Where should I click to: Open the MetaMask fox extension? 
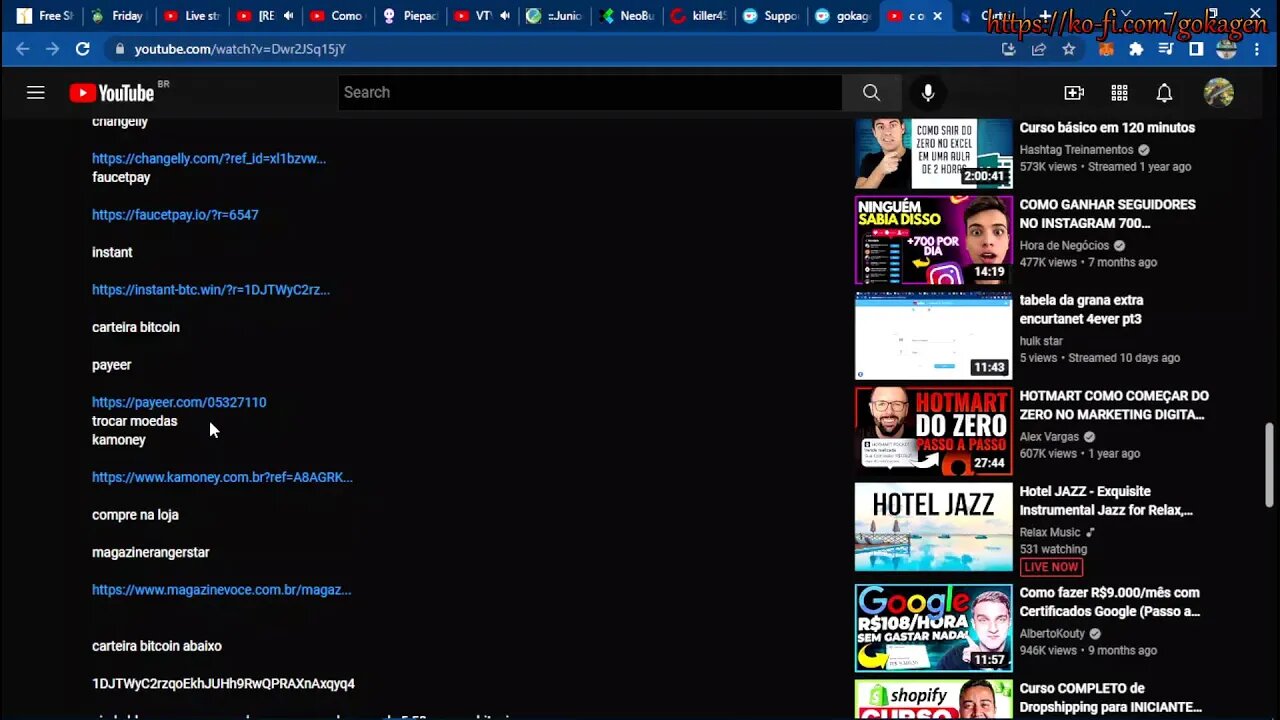pos(1107,49)
